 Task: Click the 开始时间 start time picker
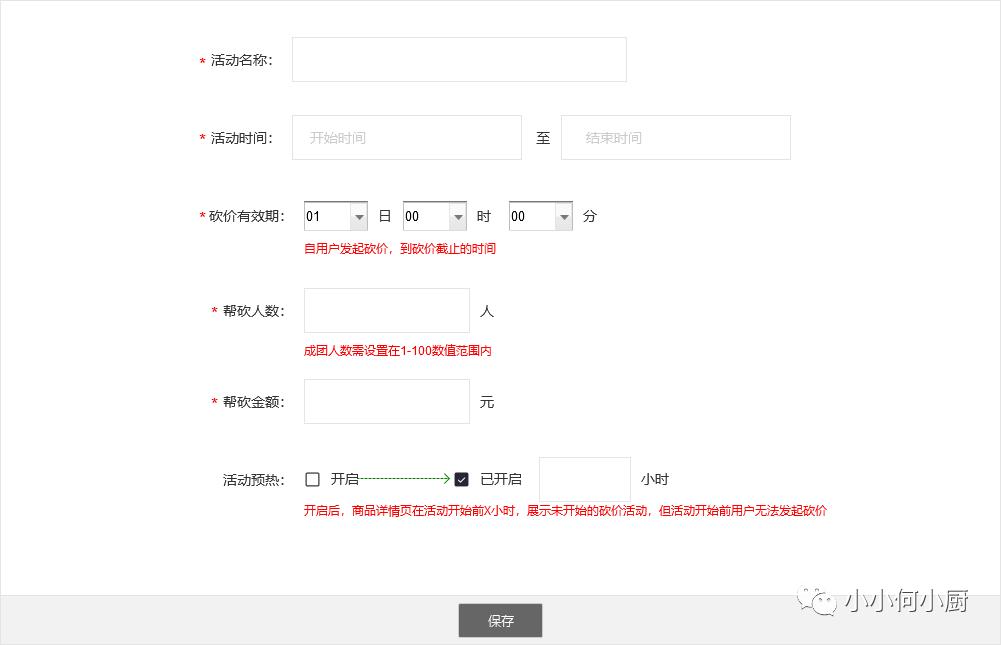coord(405,137)
